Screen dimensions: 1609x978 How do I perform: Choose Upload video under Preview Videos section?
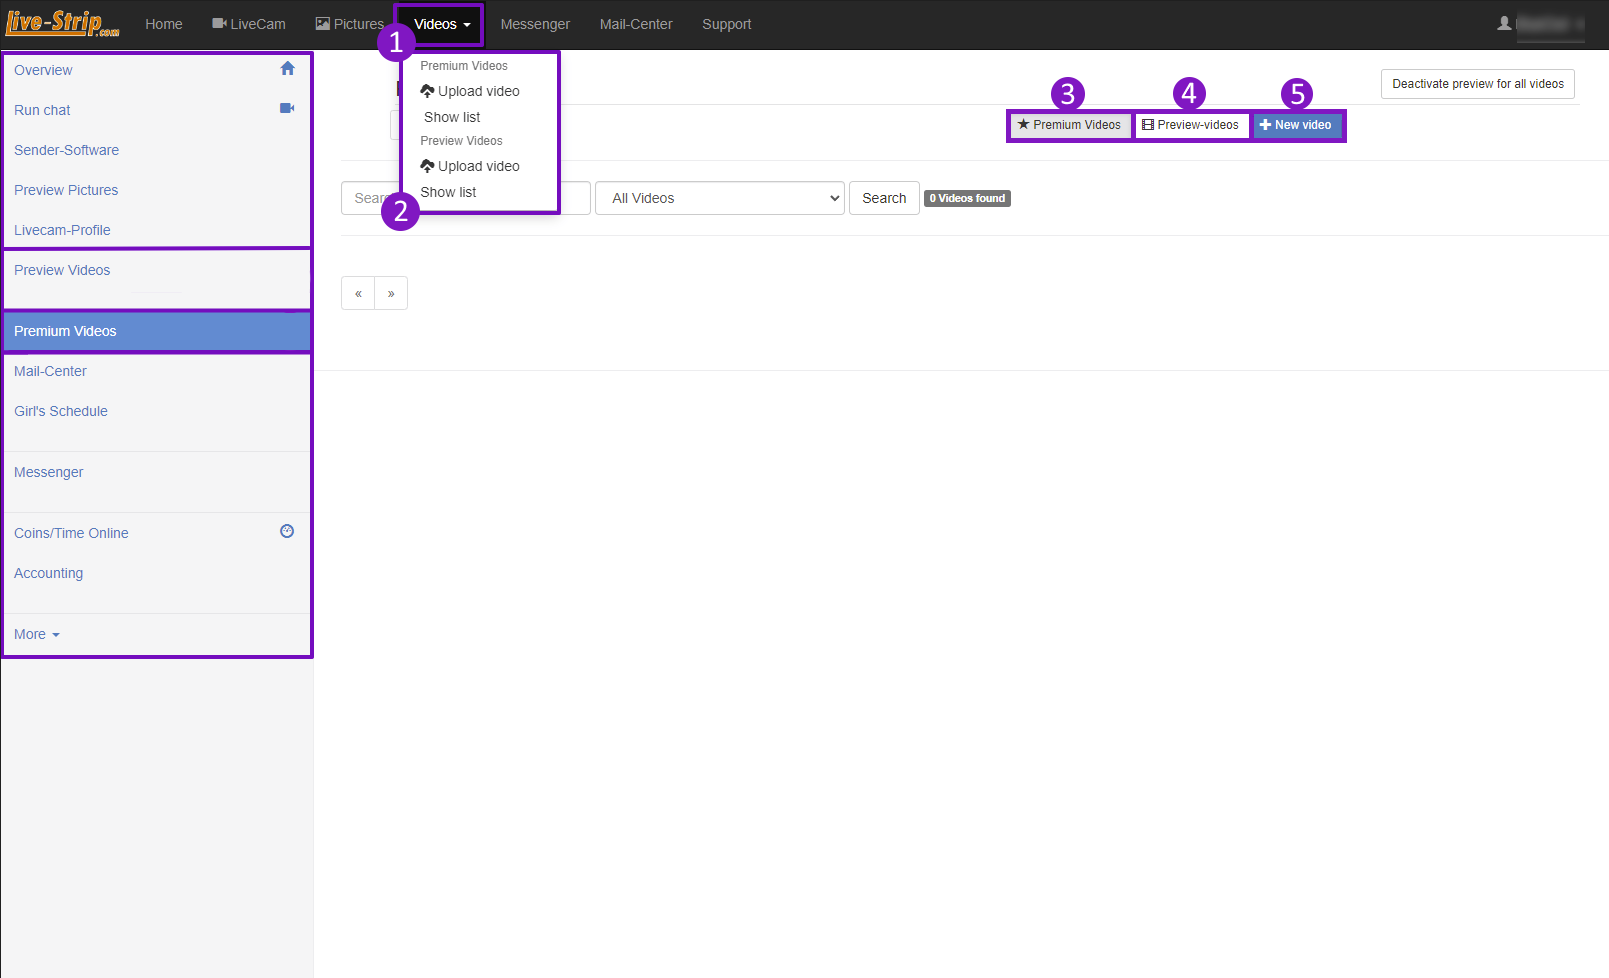tap(470, 166)
